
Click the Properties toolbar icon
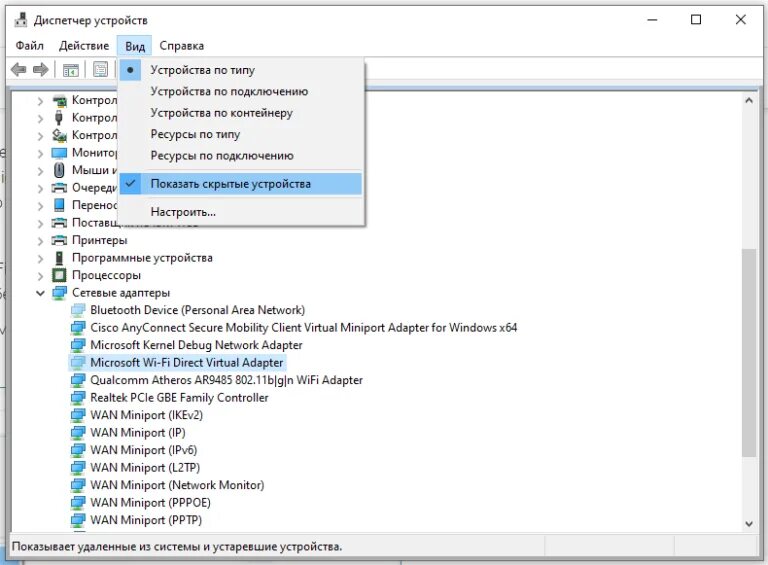click(x=100, y=70)
